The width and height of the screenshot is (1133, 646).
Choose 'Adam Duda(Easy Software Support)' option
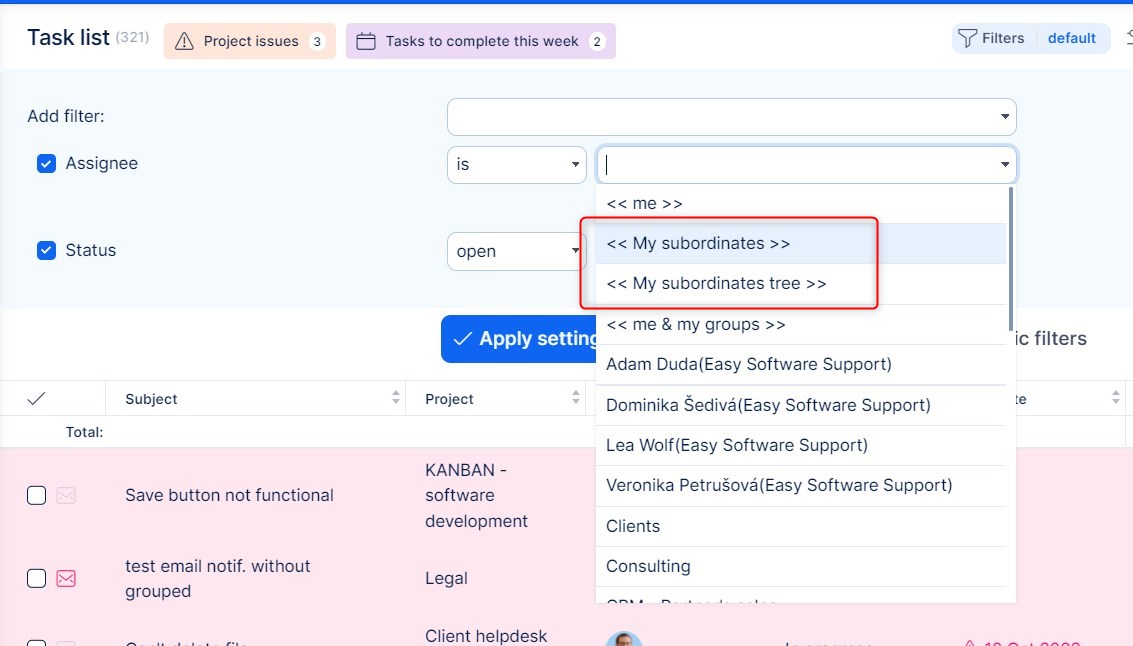click(748, 364)
